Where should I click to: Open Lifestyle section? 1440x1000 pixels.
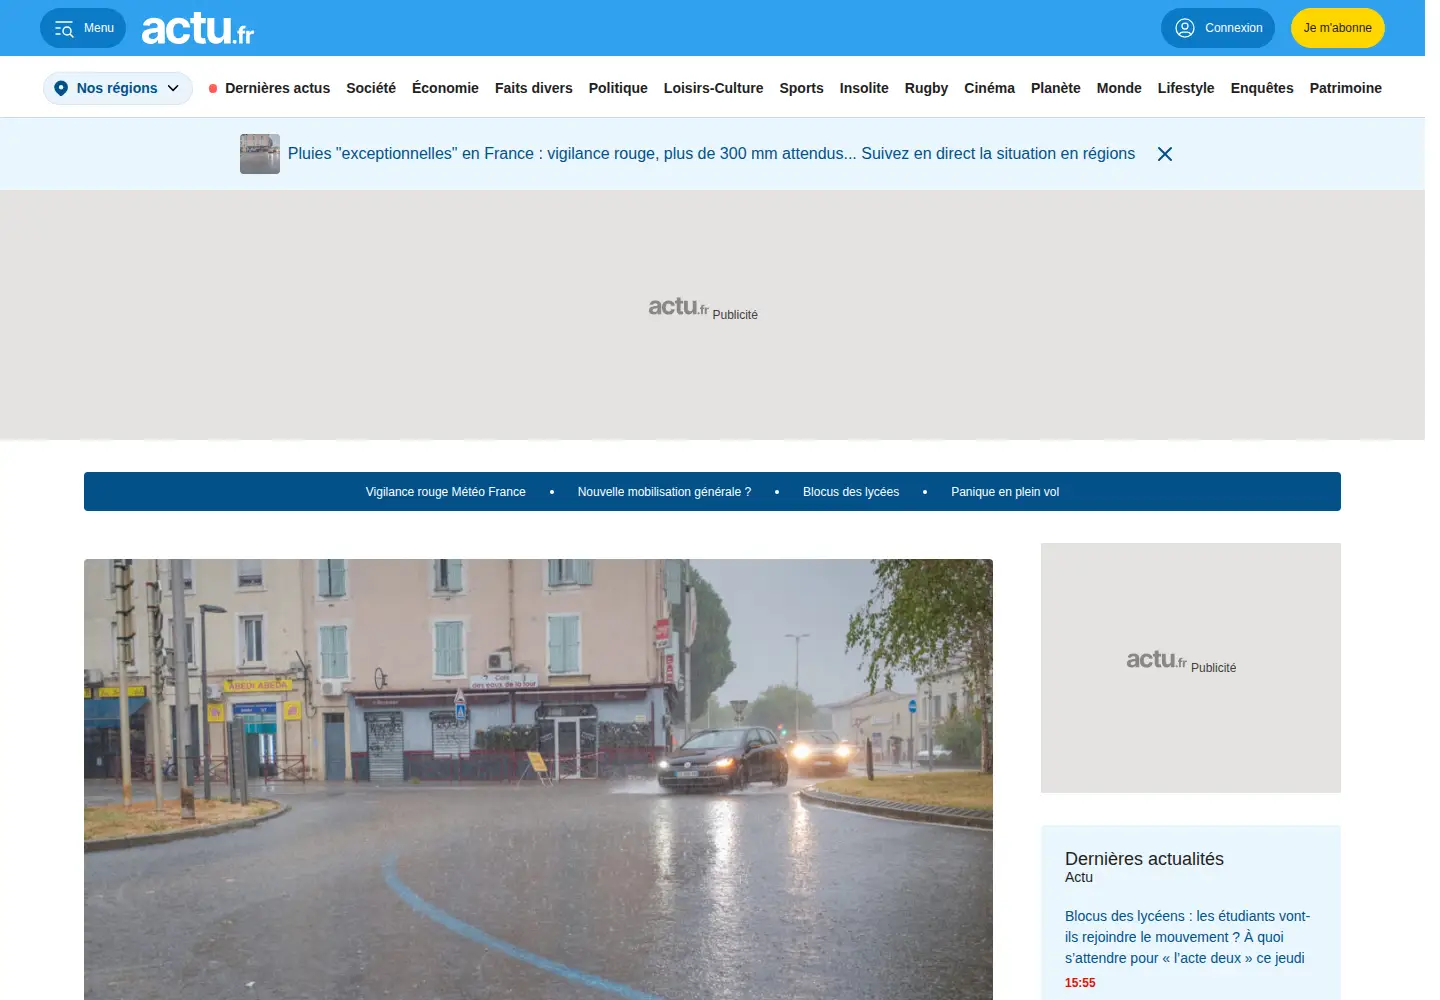[x=1186, y=88]
